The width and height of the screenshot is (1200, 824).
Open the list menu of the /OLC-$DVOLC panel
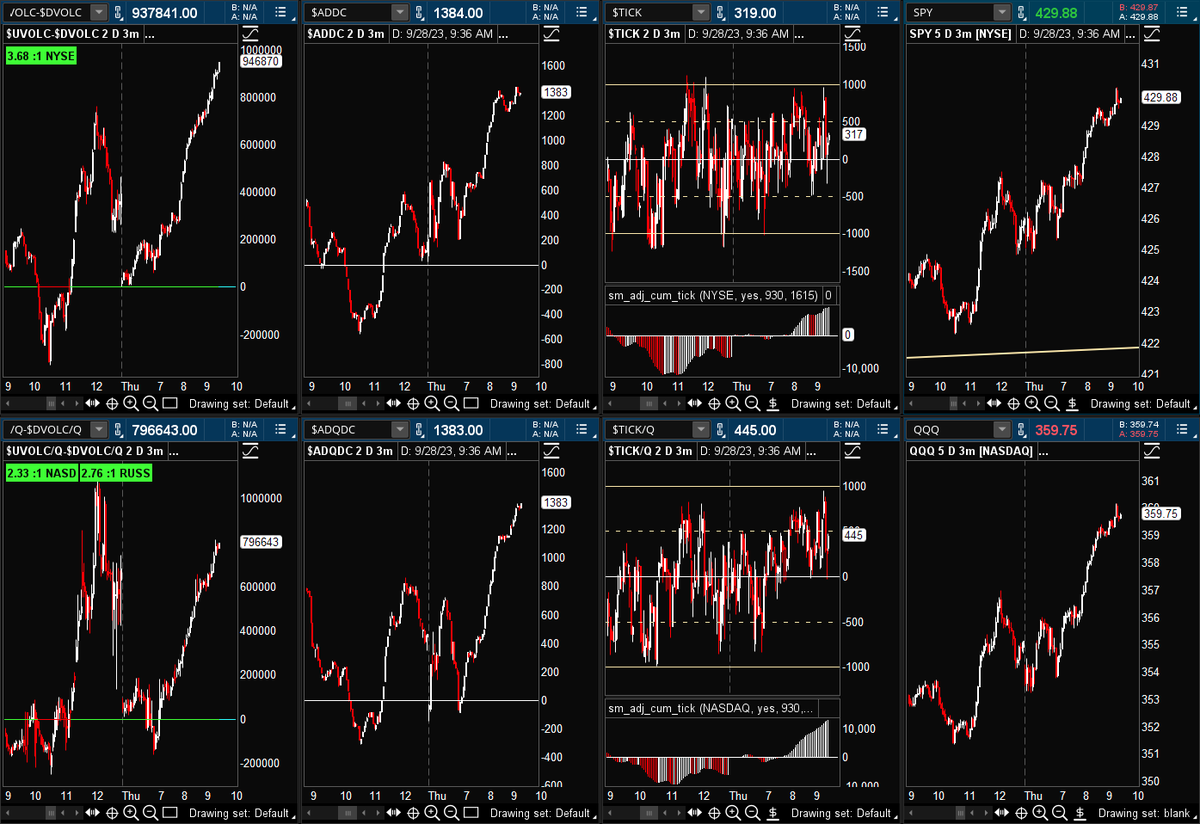tap(282, 12)
